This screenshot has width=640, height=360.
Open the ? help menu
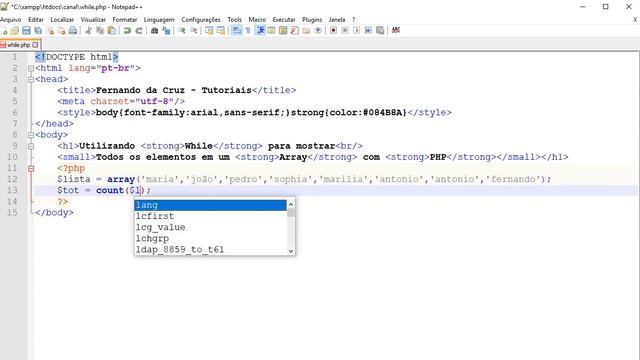353,20
